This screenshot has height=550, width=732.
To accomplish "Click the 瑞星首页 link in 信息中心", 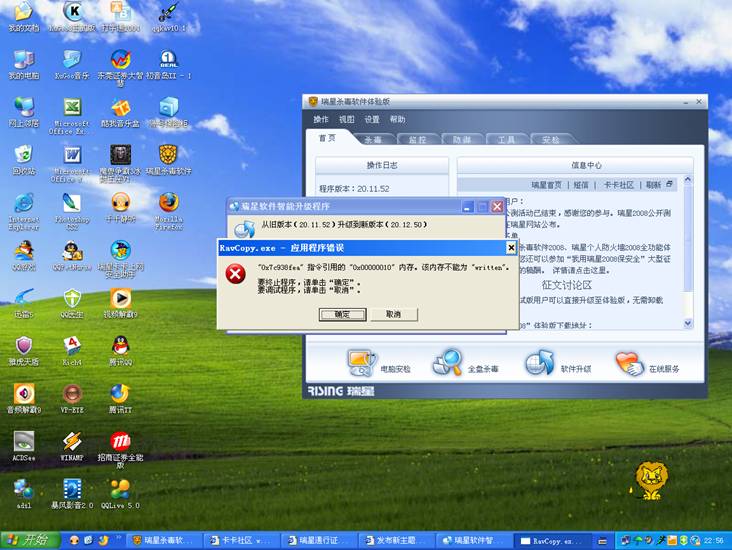I will [x=546, y=185].
